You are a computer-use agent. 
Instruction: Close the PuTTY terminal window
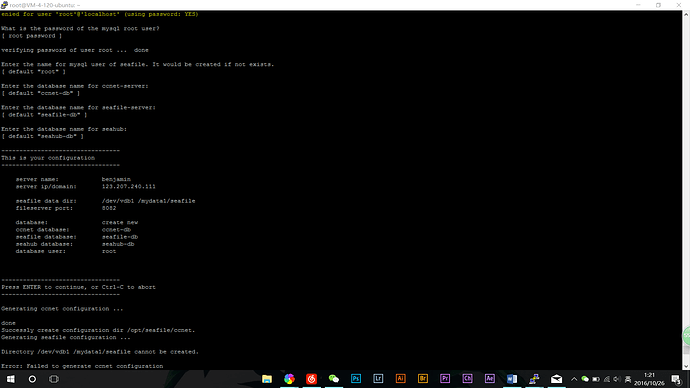[679, 5]
